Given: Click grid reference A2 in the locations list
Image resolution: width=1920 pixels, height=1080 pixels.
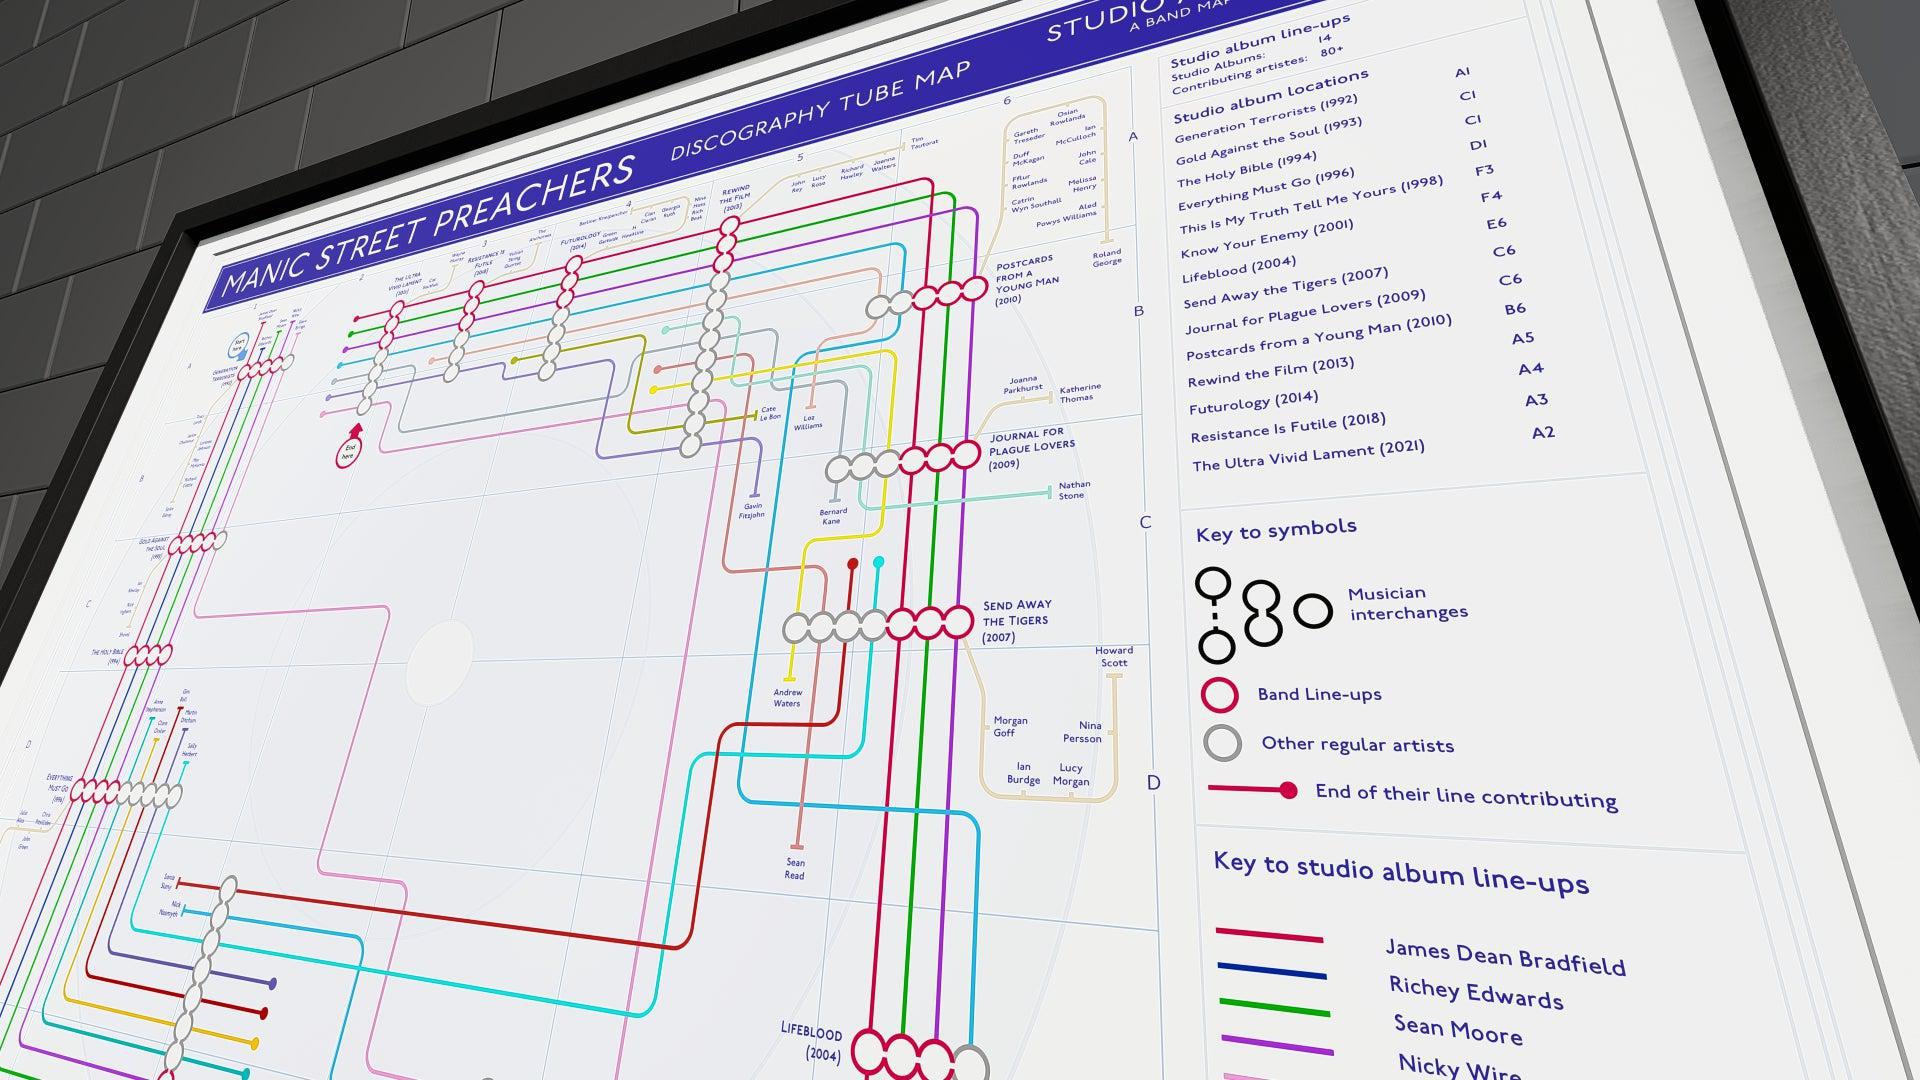Looking at the screenshot, I should (x=1543, y=433).
